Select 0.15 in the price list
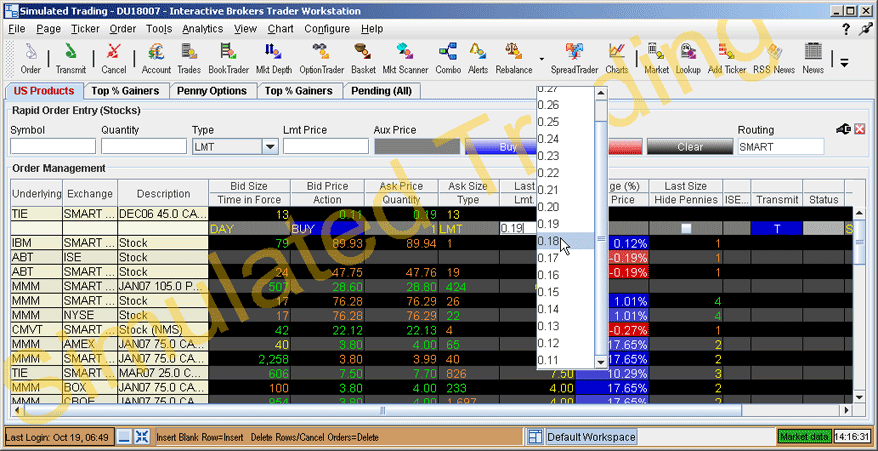This screenshot has height=451, width=878. click(x=566, y=292)
